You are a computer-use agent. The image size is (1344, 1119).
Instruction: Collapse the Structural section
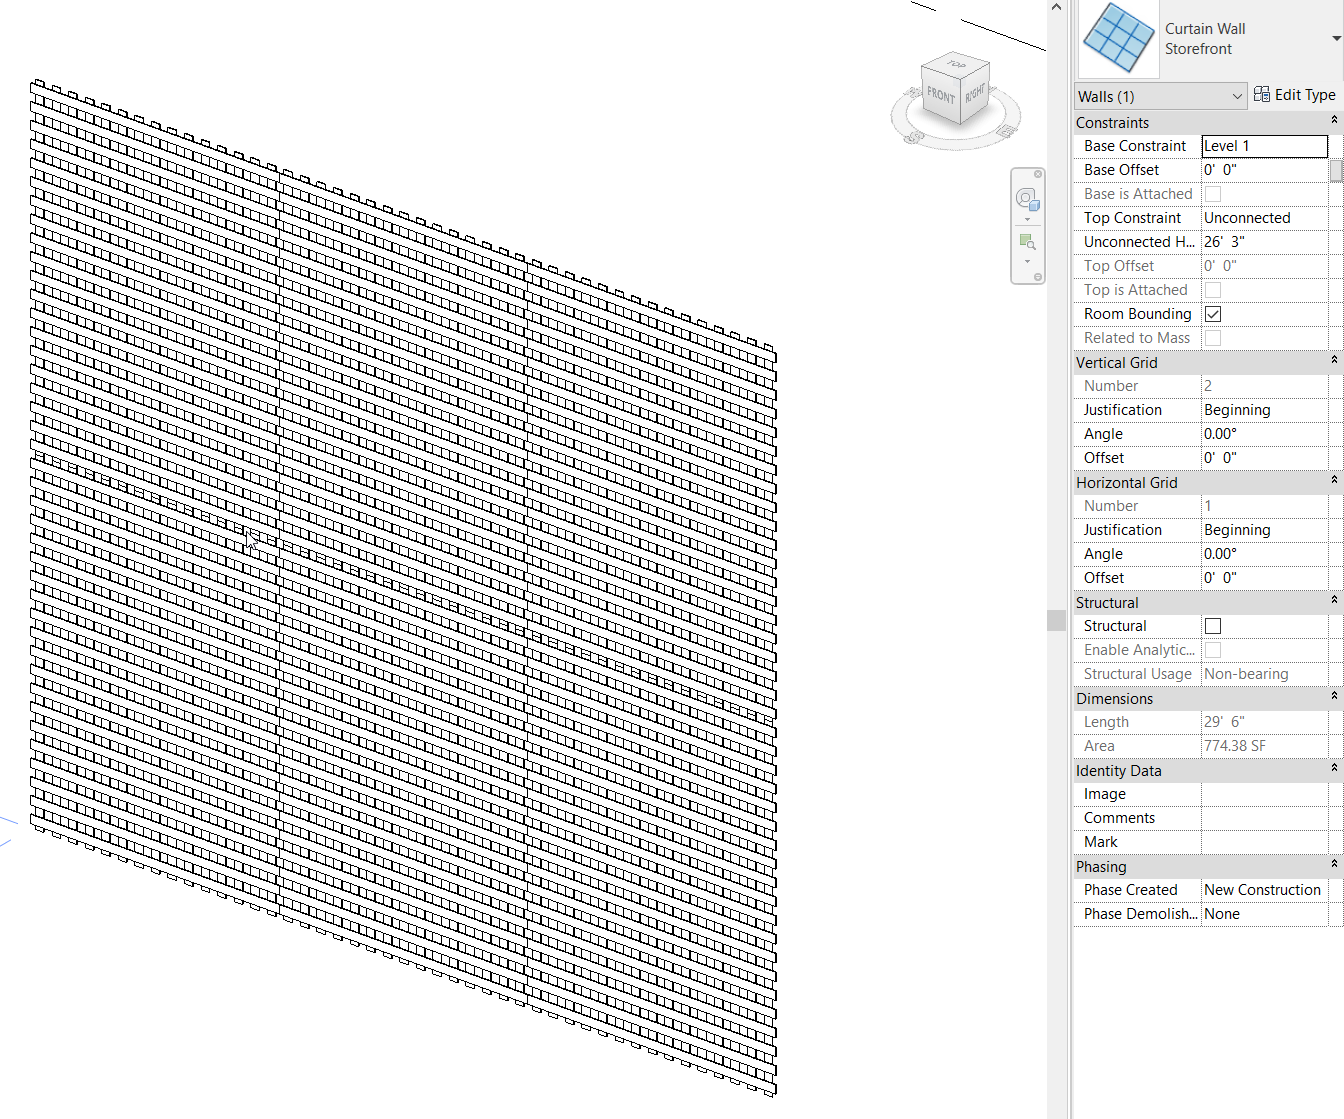click(1333, 600)
